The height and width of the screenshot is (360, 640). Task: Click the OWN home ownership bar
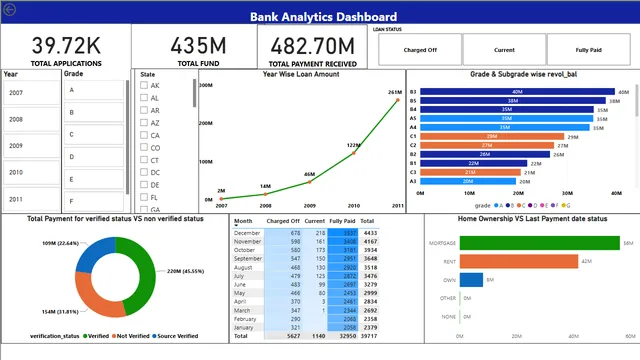pyautogui.click(x=471, y=280)
